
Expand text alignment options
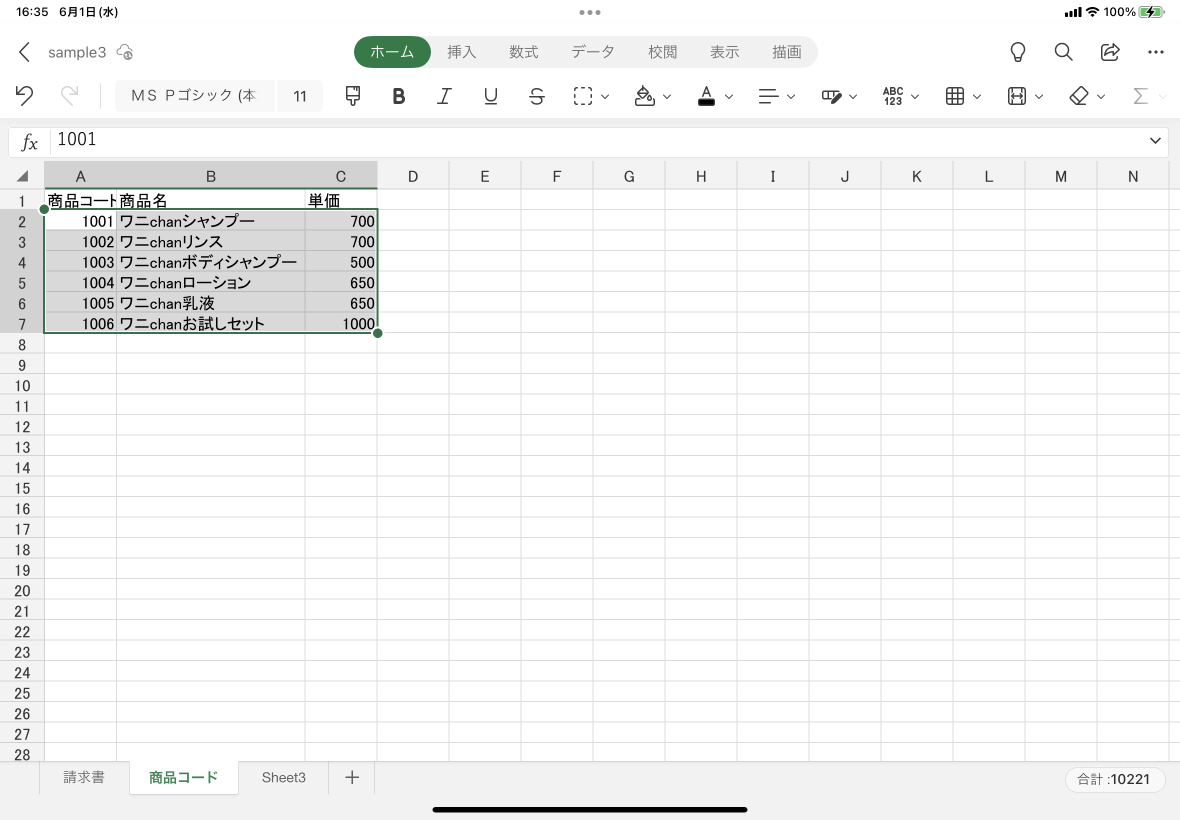(791, 96)
